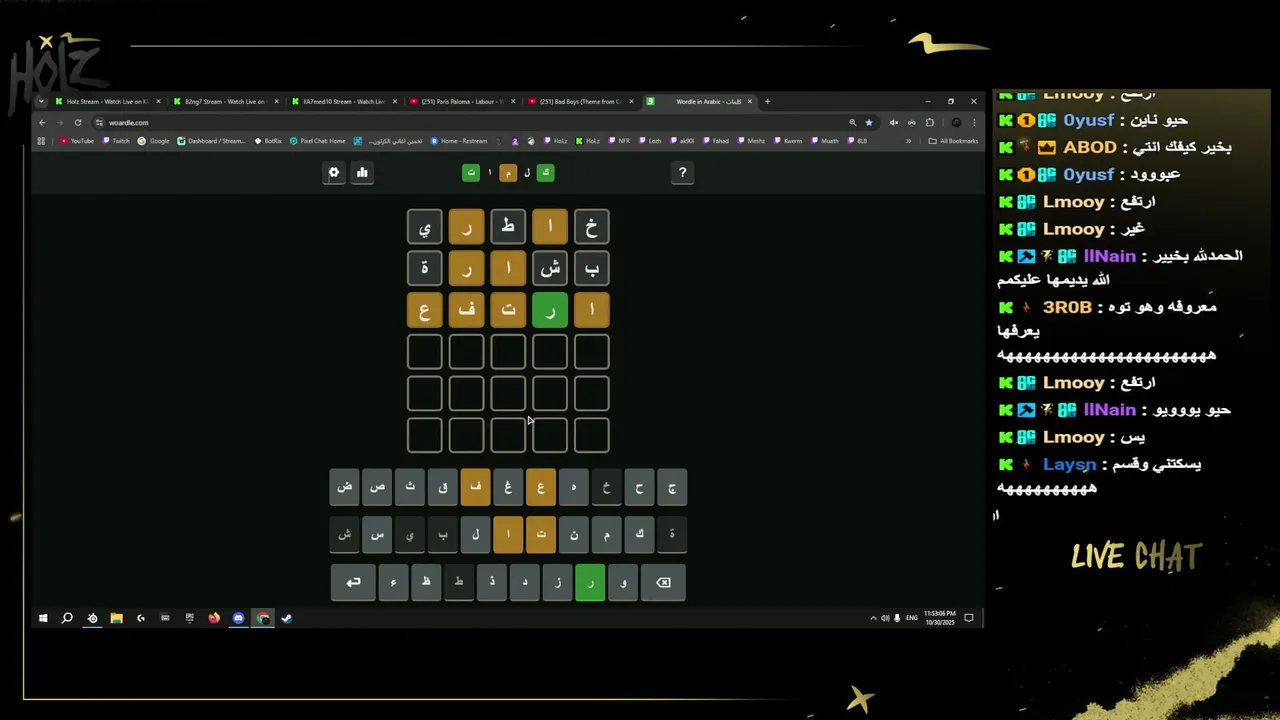Viewport: 1280px width, 720px height.
Task: Tap the ك key on keyboard
Action: click(x=639, y=534)
